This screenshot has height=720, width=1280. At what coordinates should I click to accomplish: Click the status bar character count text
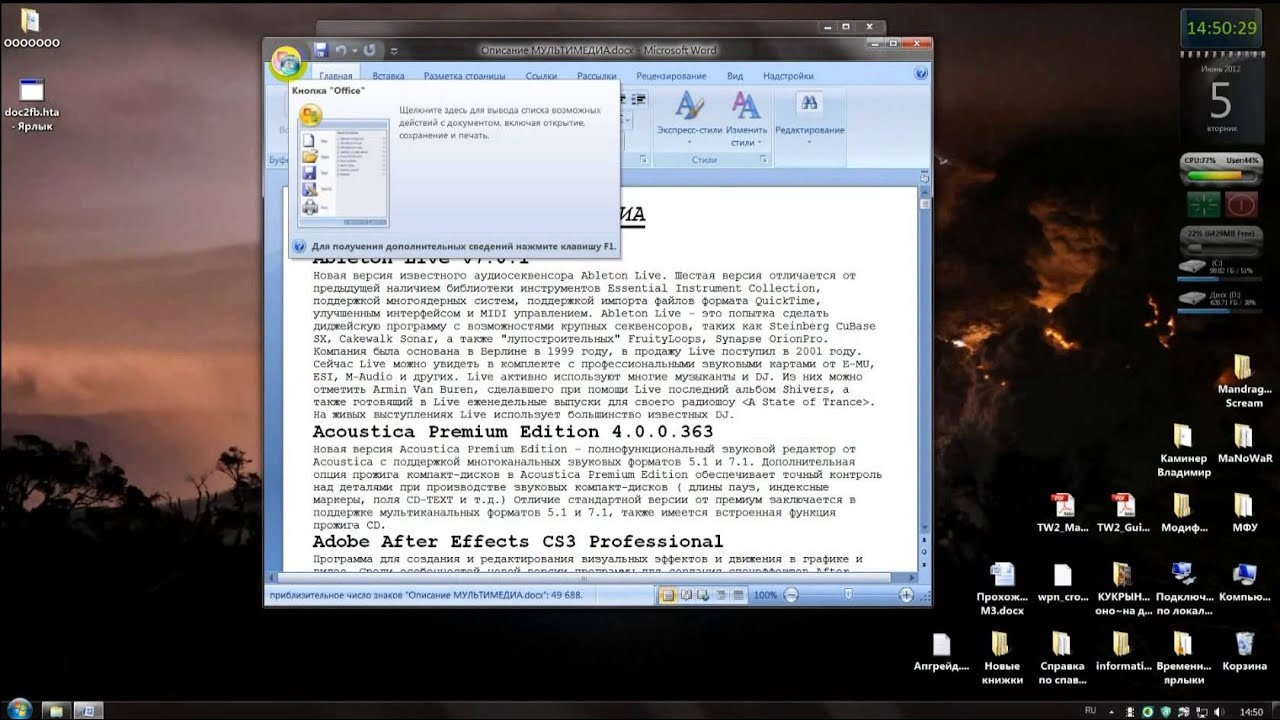[424, 595]
